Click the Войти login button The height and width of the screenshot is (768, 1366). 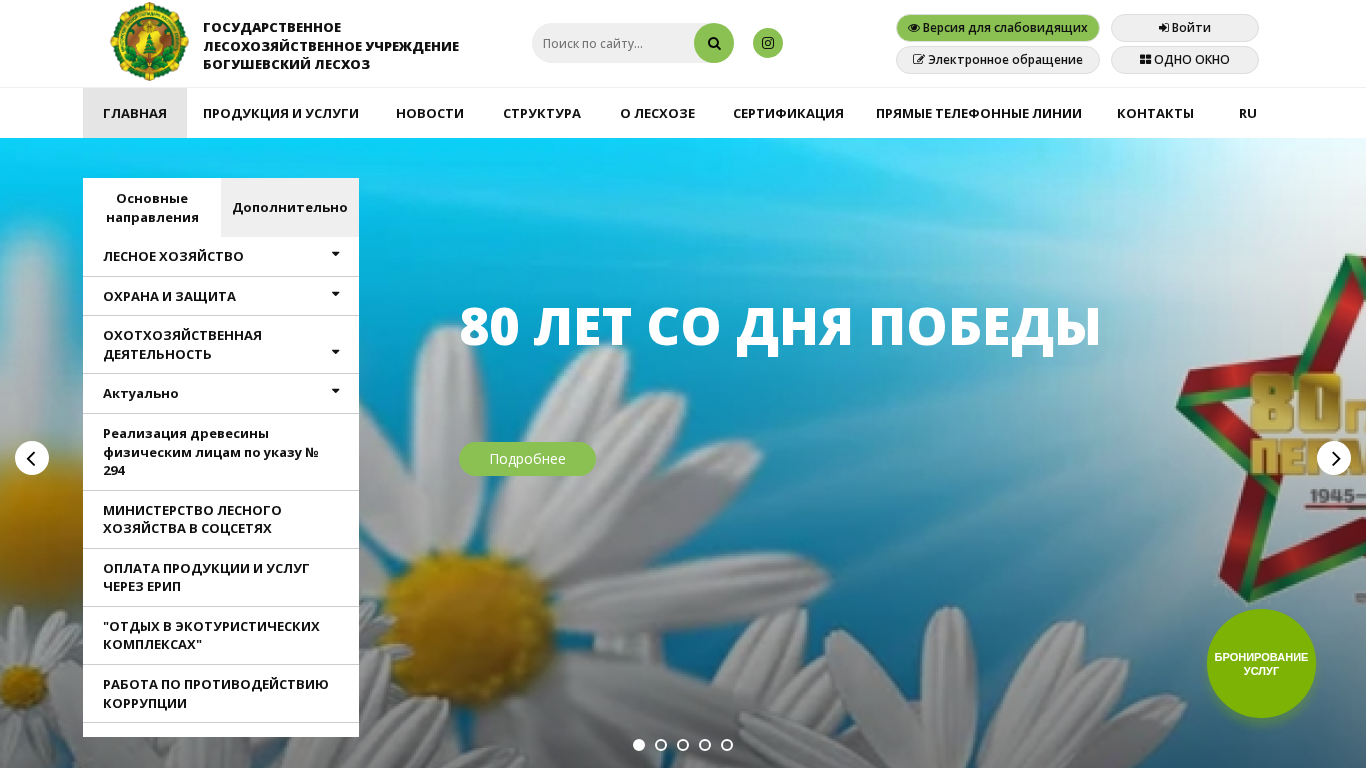point(1185,28)
